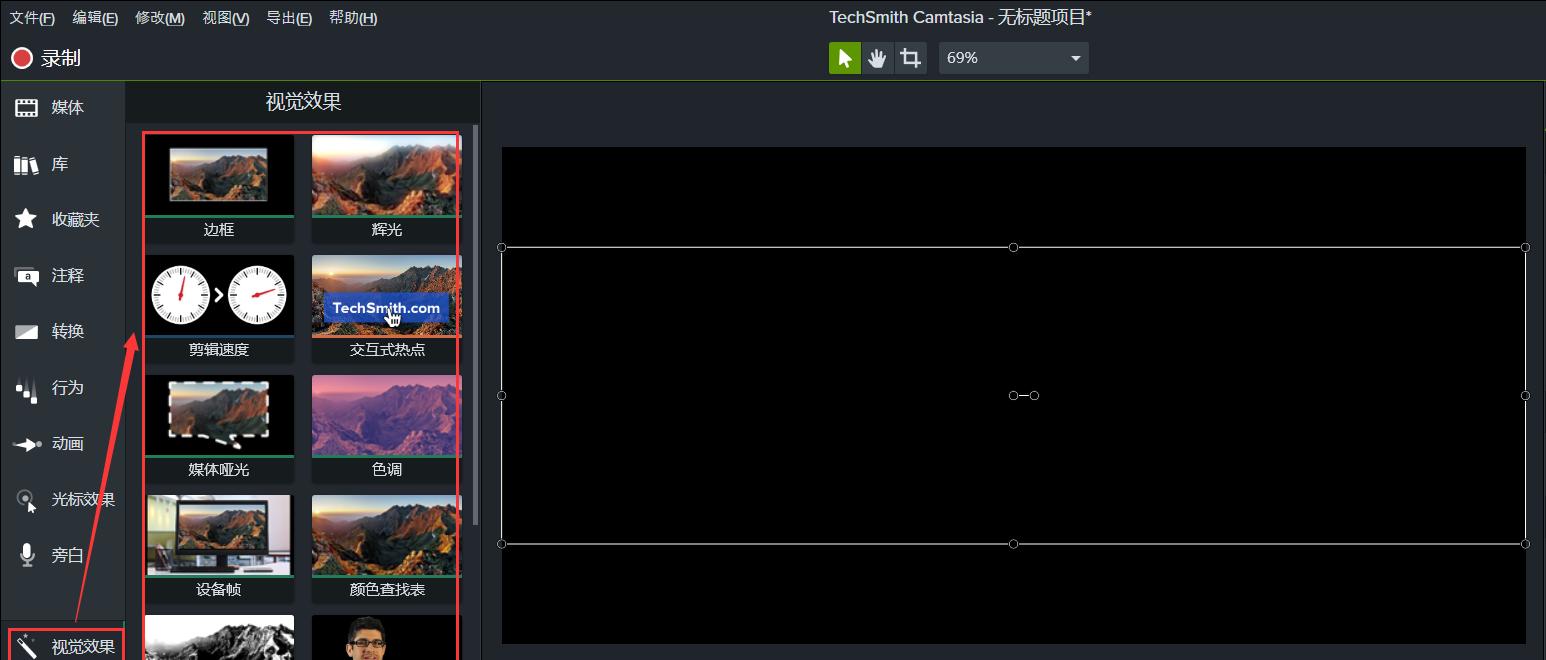
Task: Select the 媒体哑光 media matte effect
Action: click(x=219, y=429)
